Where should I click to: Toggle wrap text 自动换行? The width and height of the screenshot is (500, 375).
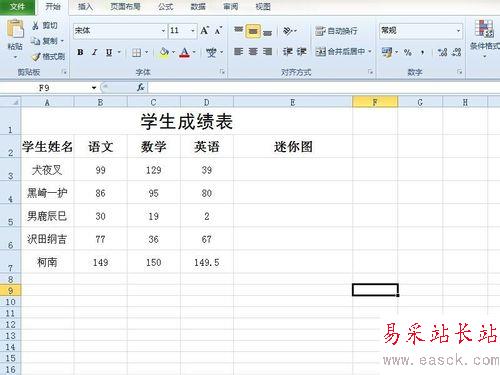(x=336, y=31)
